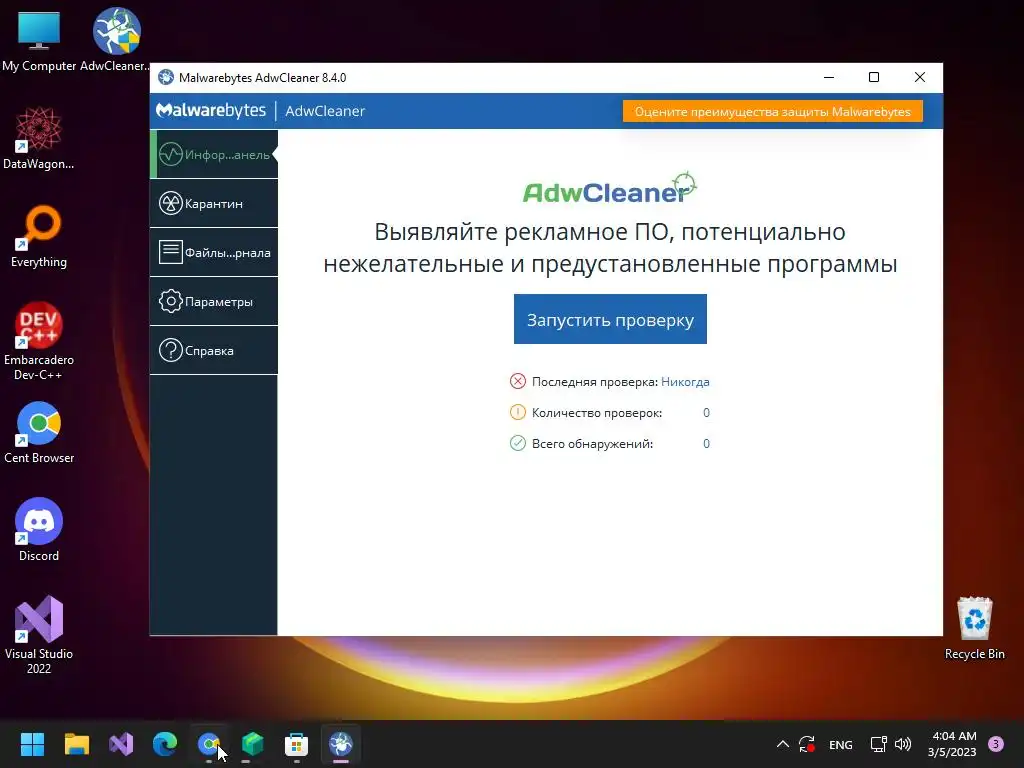The width and height of the screenshot is (1024, 768).
Task: Open the Dashboard sidebar tab (Инфор...анель)
Action: (214, 154)
